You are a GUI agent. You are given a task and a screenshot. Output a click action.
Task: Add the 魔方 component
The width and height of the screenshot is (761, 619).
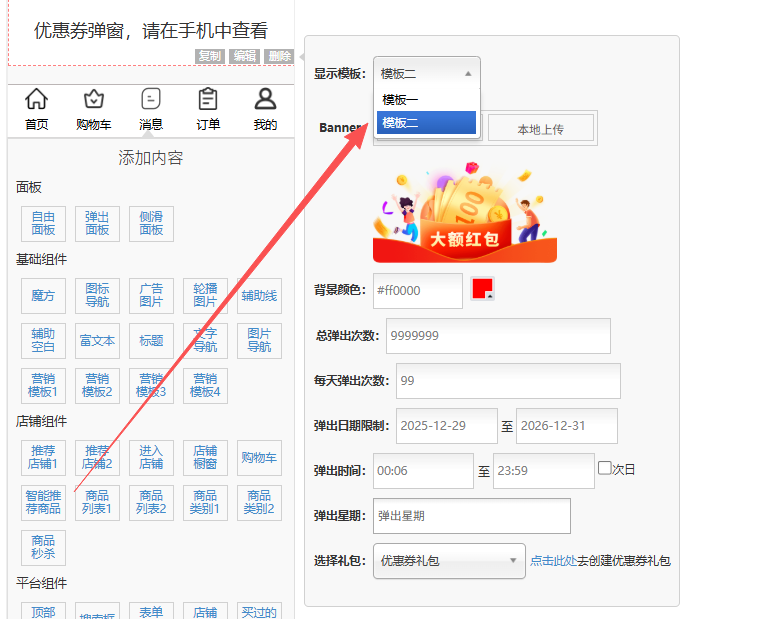(x=43, y=296)
